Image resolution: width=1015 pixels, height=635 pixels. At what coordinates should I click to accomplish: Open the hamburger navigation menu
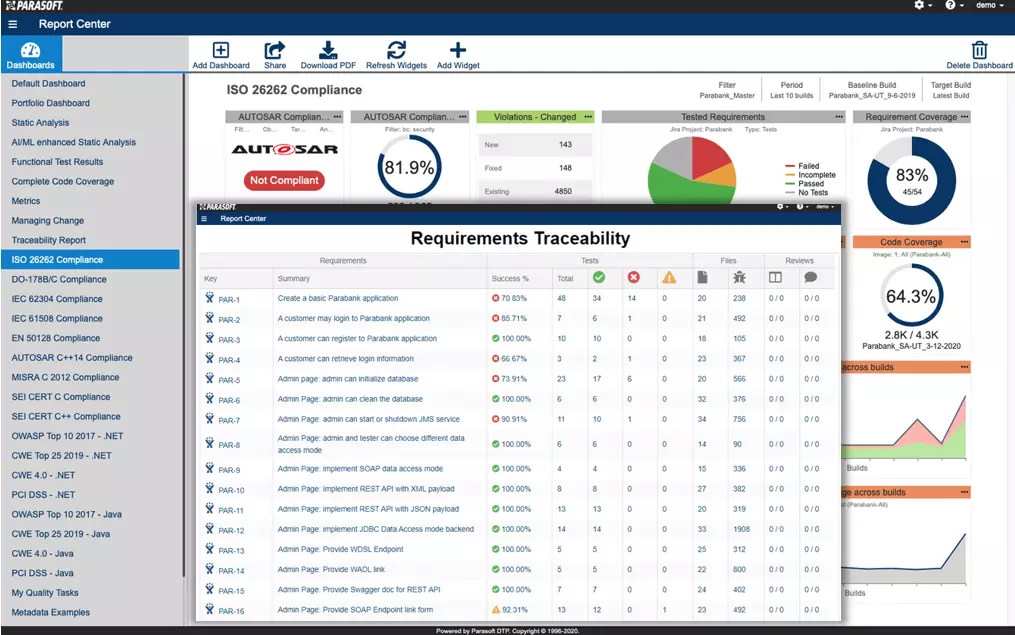[12, 25]
